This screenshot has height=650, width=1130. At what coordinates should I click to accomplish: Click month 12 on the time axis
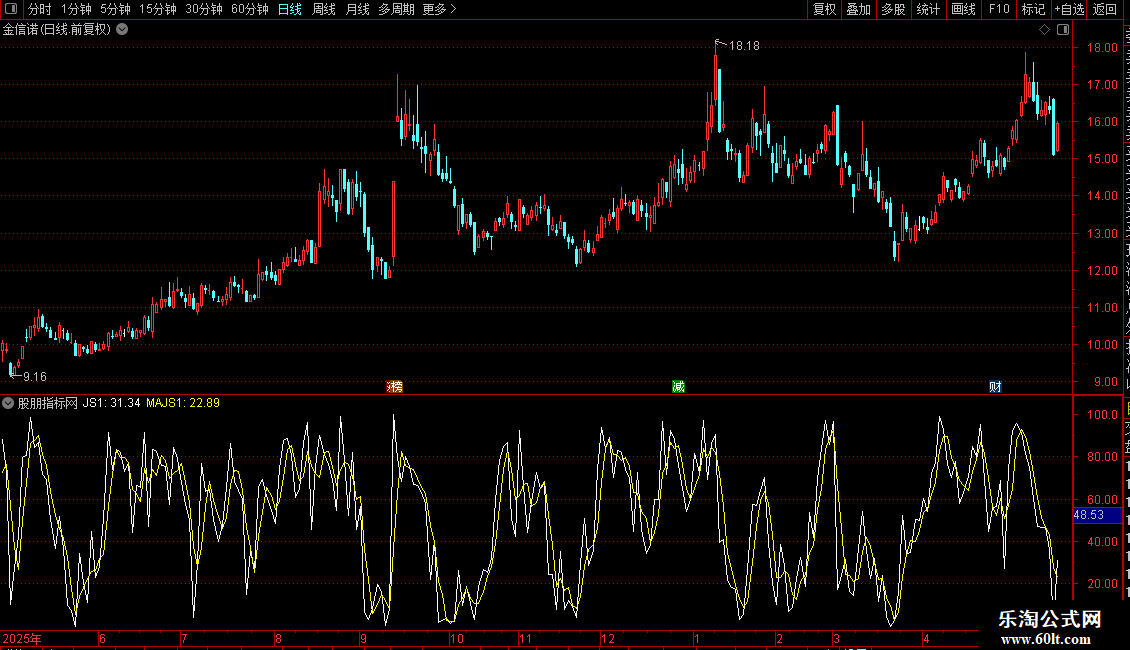click(x=608, y=638)
